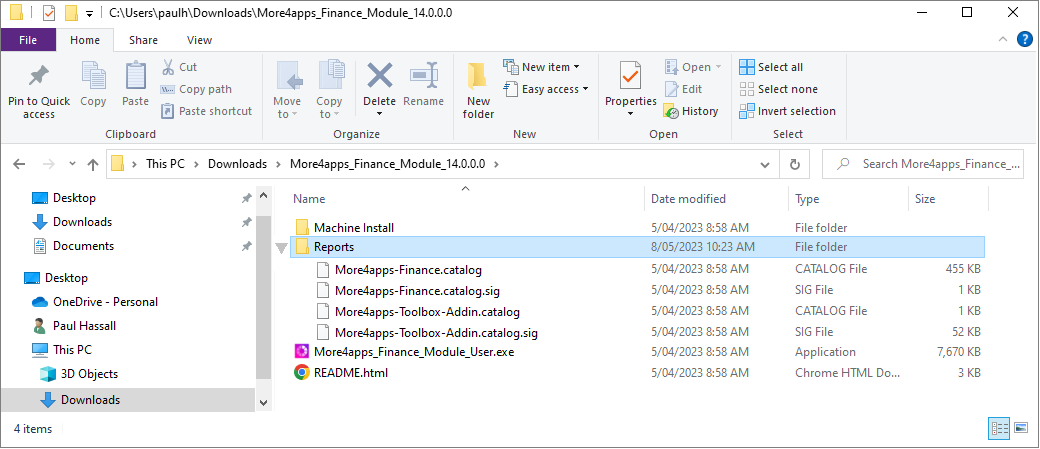The width and height of the screenshot is (1040, 449).
Task: Click Downloads in the address bar
Action: tap(237, 164)
